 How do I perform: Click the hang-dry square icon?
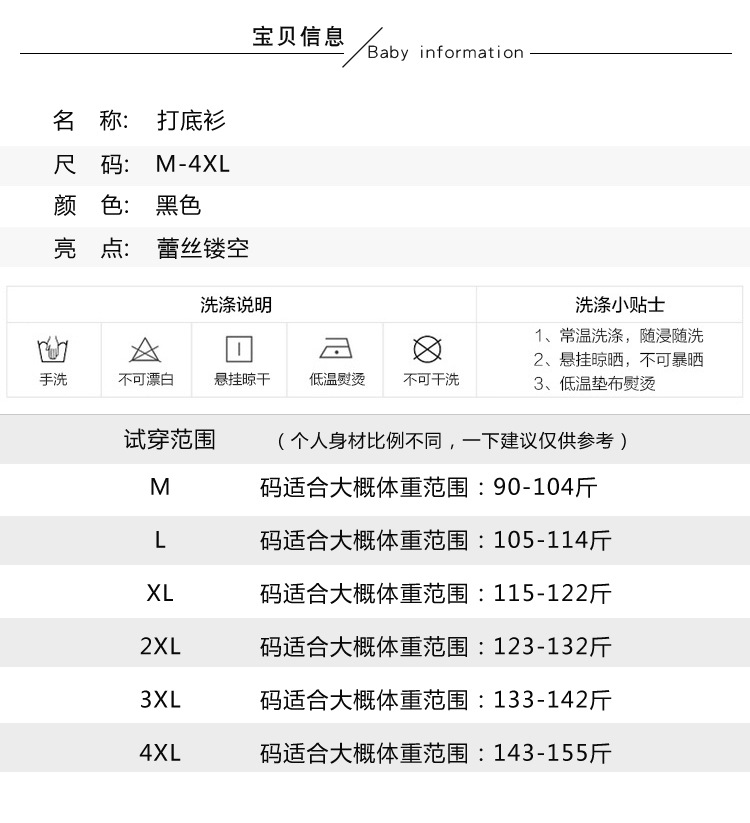(x=239, y=349)
